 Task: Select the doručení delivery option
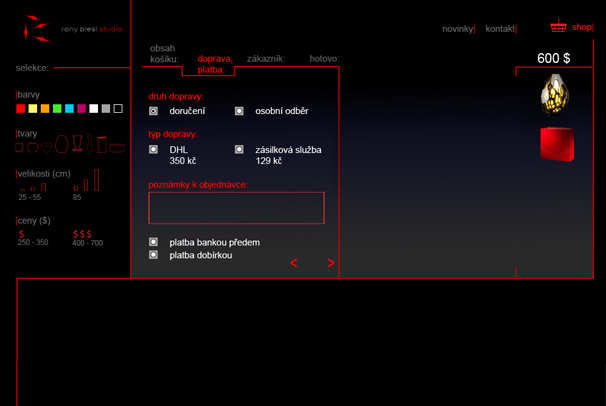pyautogui.click(x=154, y=110)
